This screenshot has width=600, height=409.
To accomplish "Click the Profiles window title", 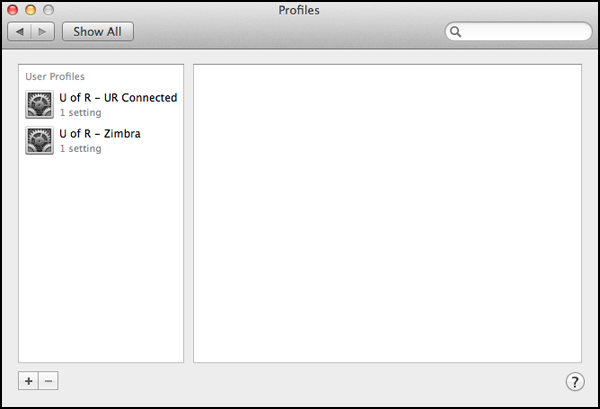I will pos(299,10).
